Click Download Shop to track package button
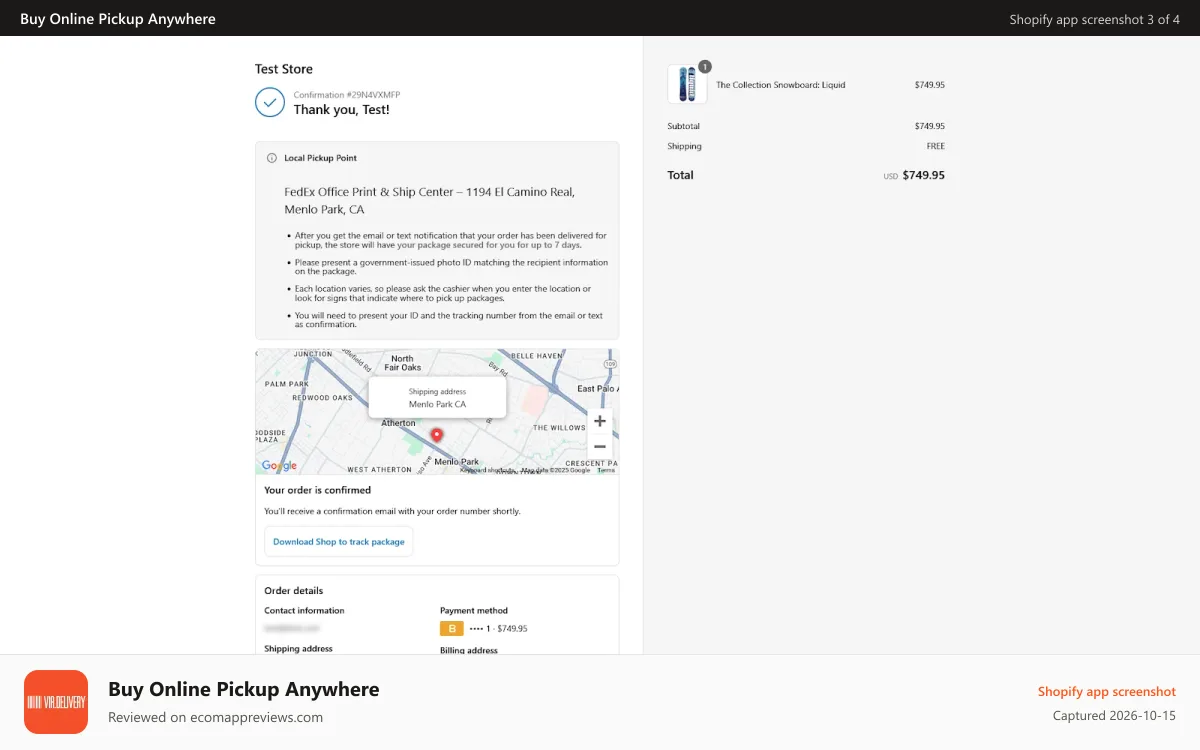The image size is (1200, 750). coord(339,541)
